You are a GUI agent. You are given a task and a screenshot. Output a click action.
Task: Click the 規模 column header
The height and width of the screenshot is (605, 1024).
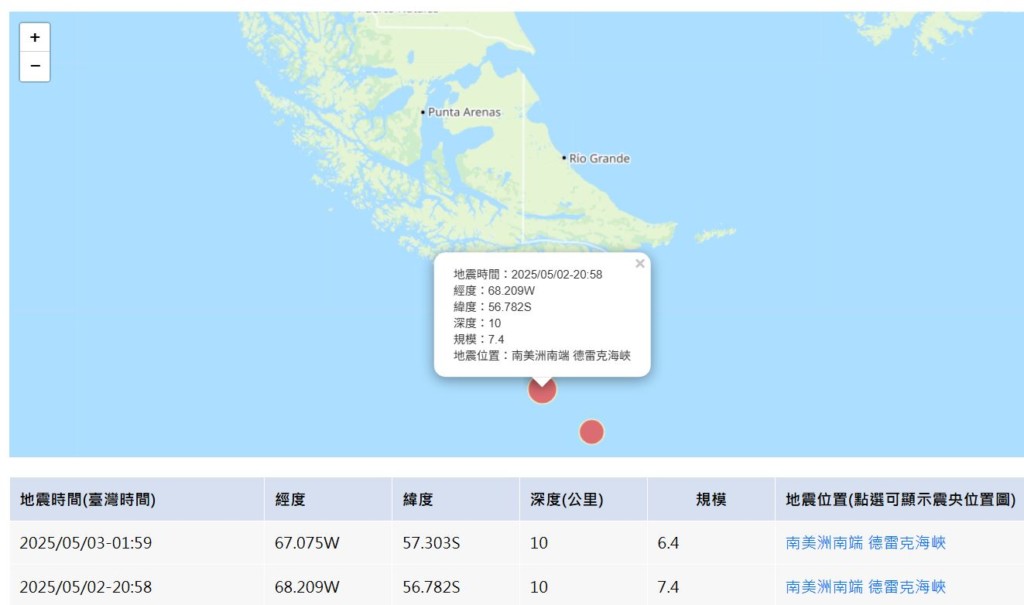[x=710, y=499]
